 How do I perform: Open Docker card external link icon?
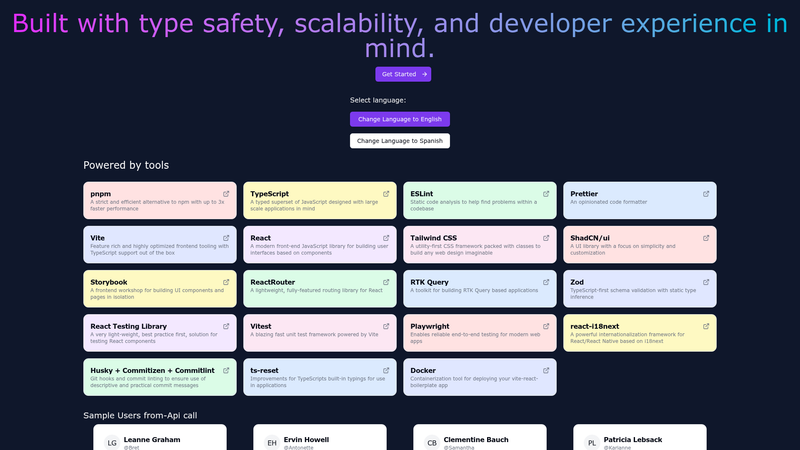coord(546,370)
